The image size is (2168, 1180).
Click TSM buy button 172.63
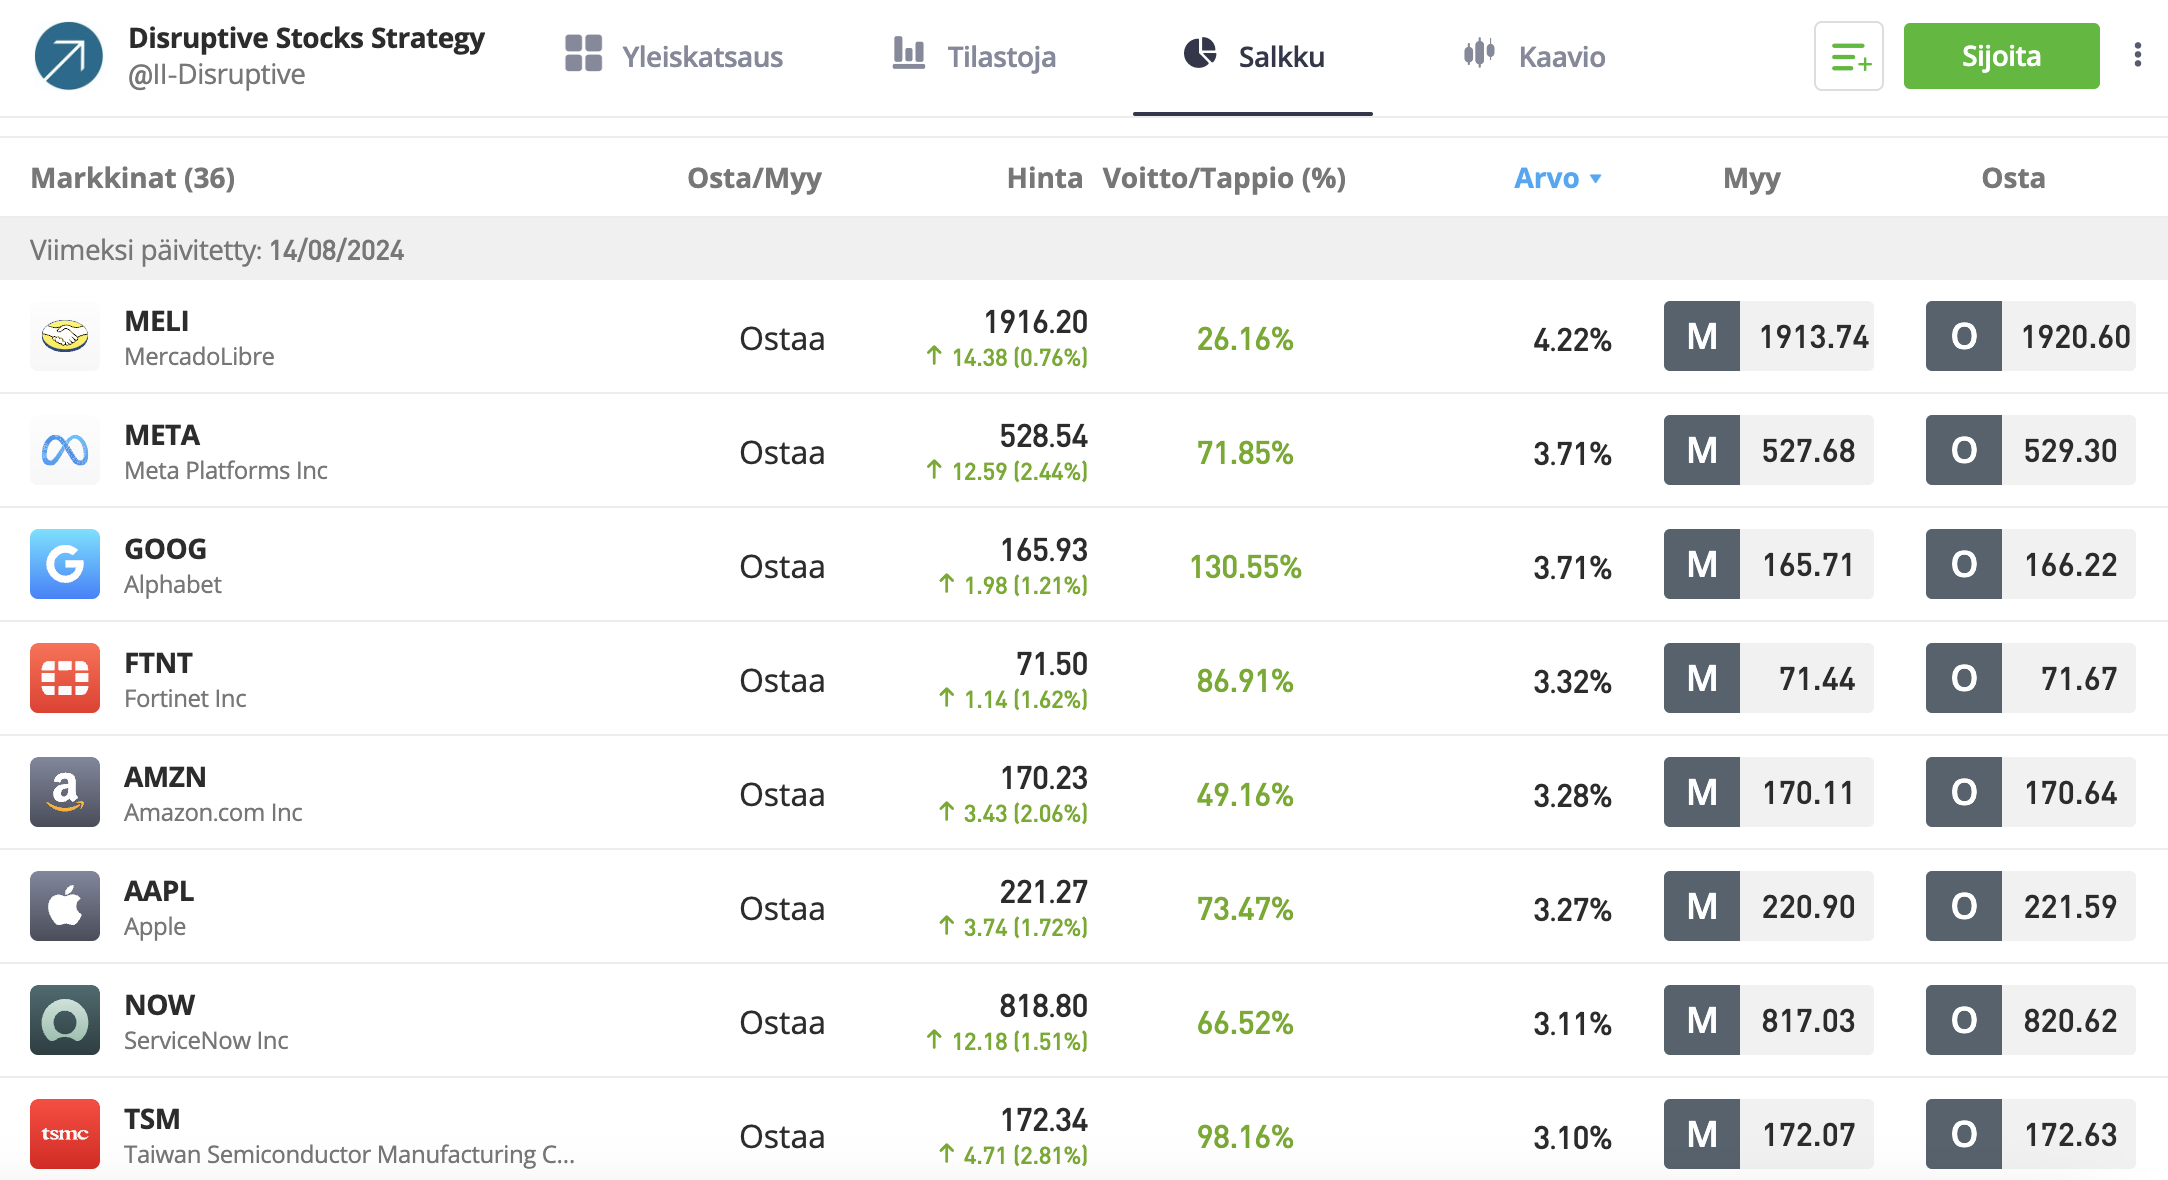pyautogui.click(x=2031, y=1134)
